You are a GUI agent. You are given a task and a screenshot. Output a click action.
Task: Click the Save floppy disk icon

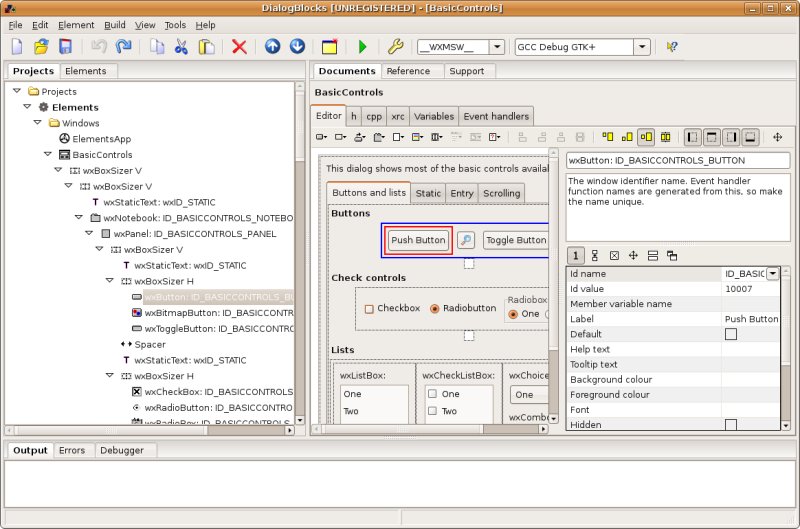click(x=65, y=47)
